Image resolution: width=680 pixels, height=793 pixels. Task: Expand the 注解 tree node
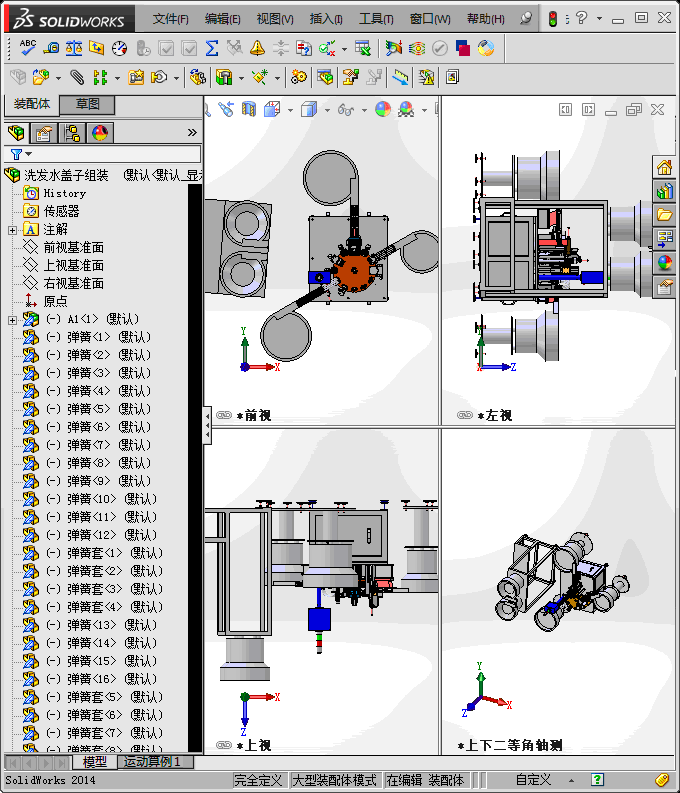(12, 231)
